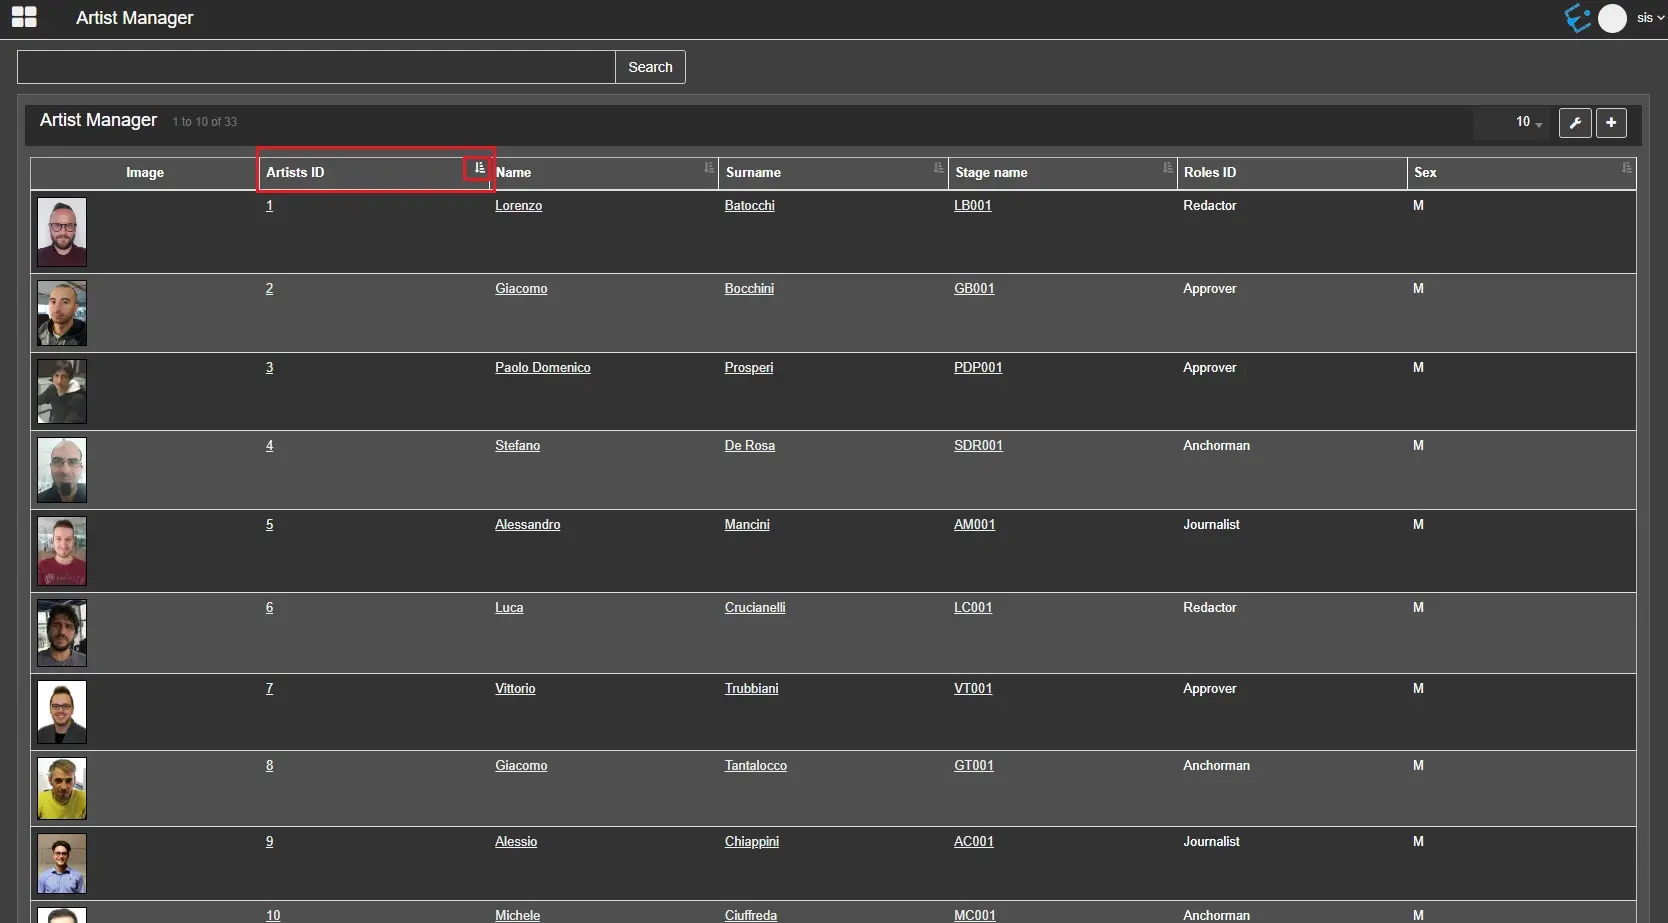Open the wrench settings tool

1575,123
